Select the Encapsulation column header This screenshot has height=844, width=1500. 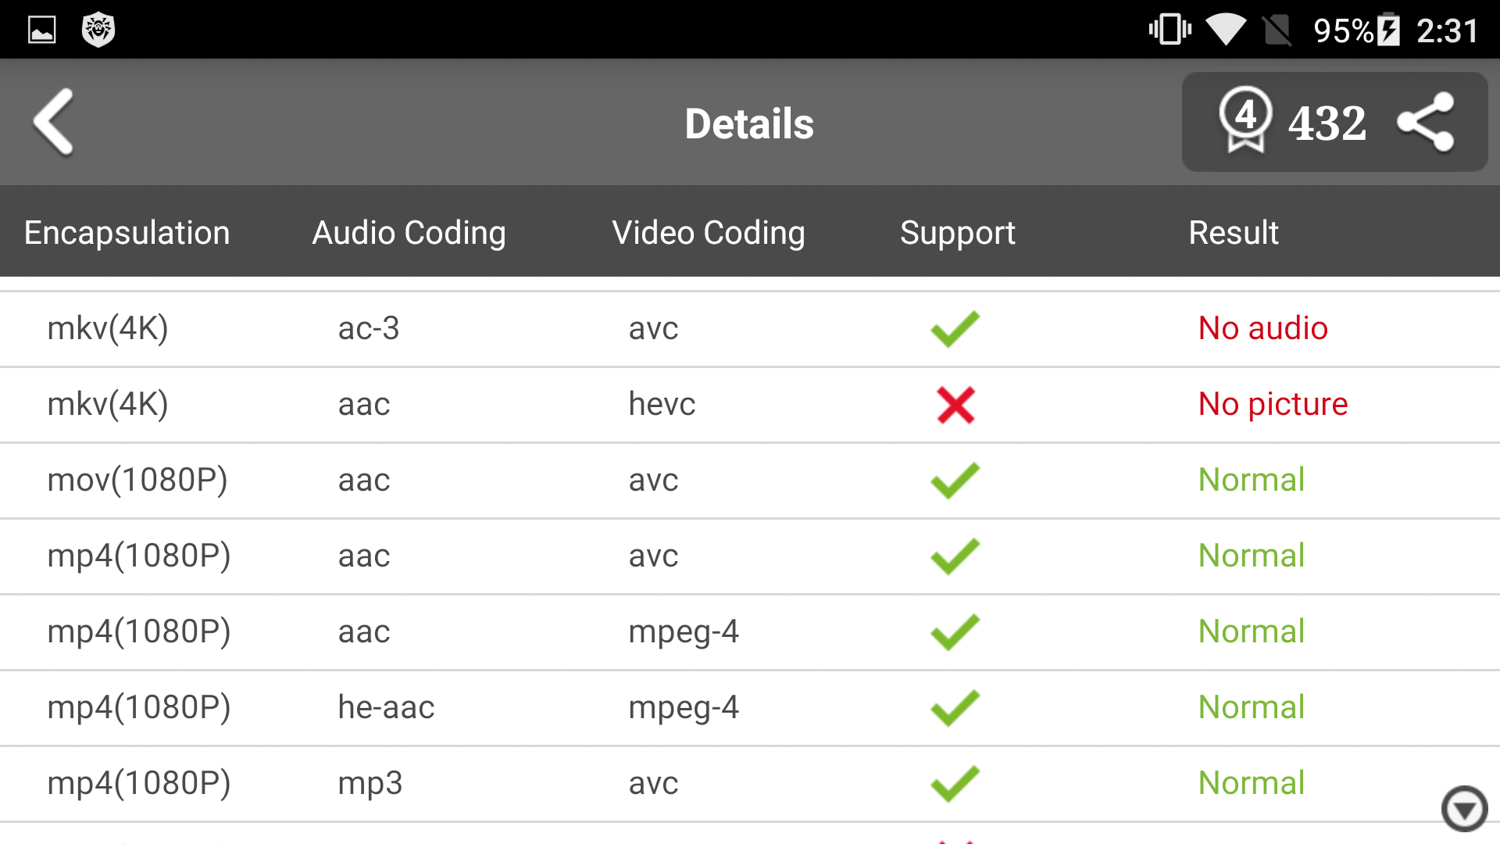point(127,233)
